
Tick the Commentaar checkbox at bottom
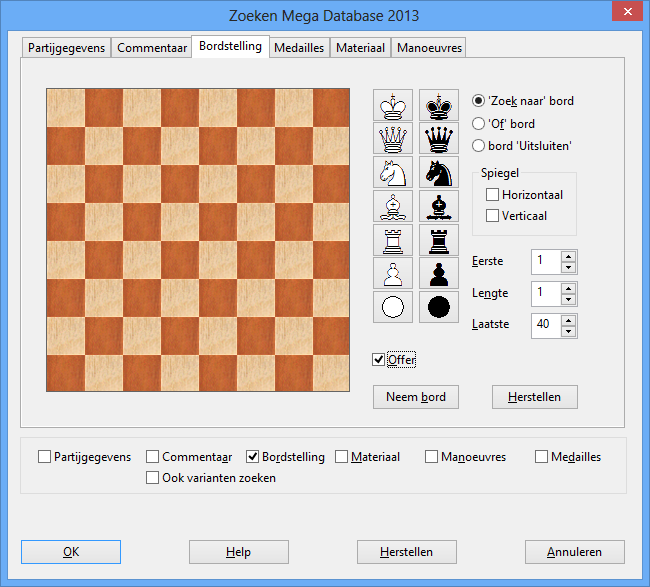153,457
